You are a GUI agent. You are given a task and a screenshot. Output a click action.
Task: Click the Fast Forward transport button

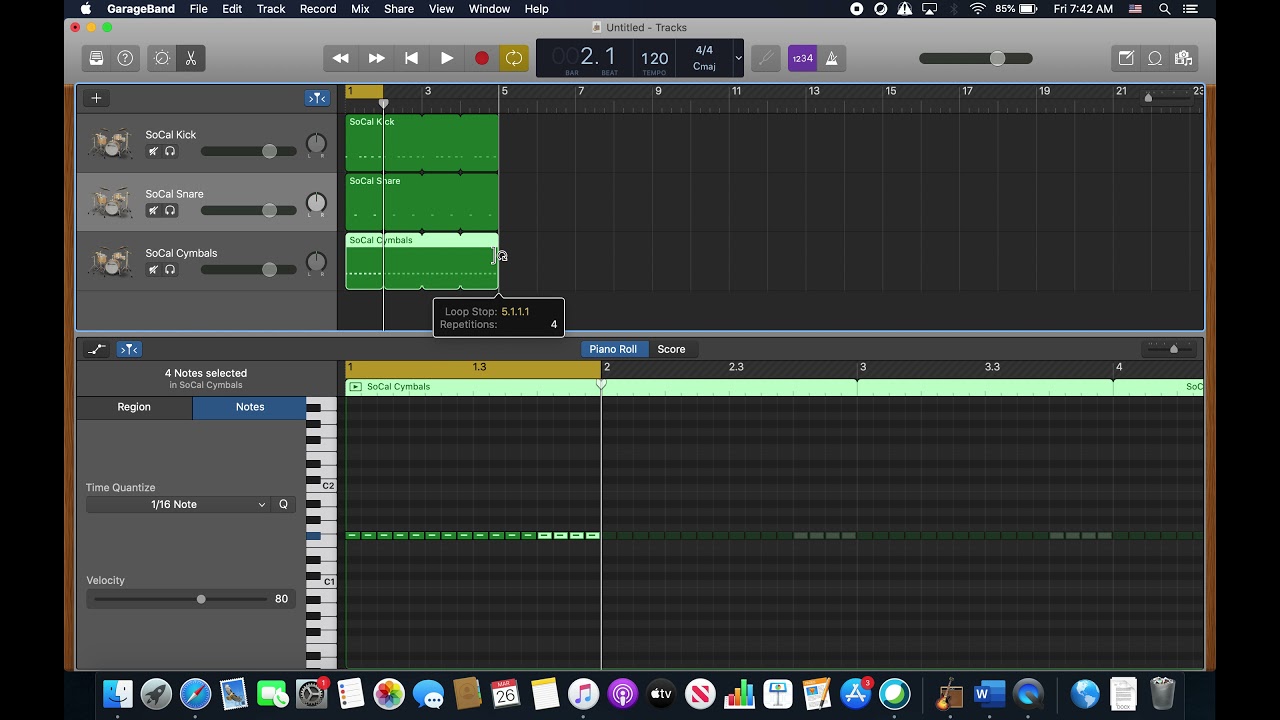[376, 58]
